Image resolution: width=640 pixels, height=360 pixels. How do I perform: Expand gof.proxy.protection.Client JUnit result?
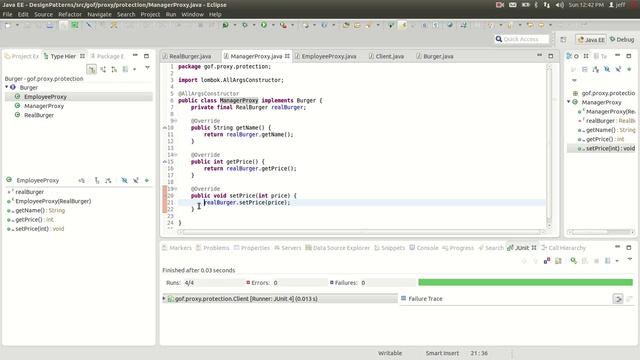[164, 298]
